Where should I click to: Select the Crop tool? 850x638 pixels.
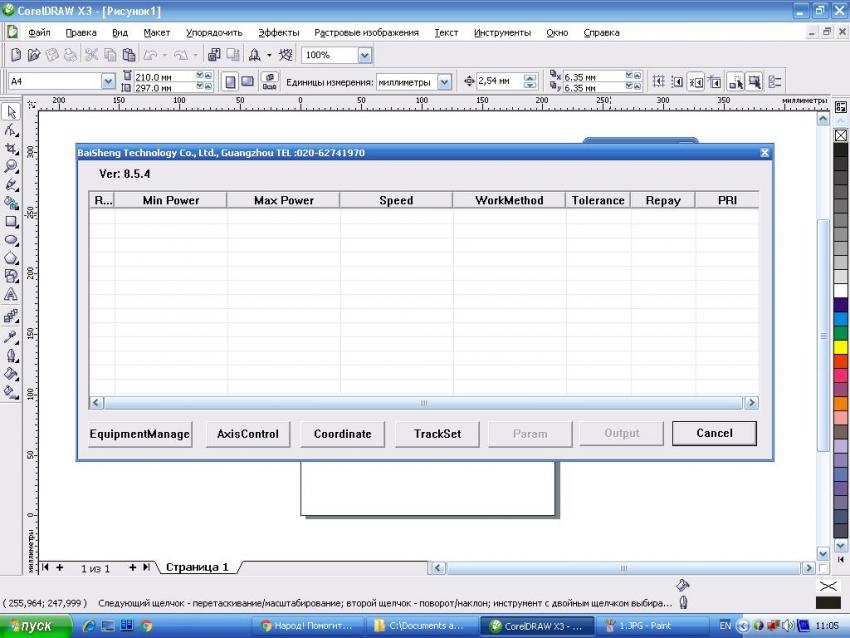11,148
